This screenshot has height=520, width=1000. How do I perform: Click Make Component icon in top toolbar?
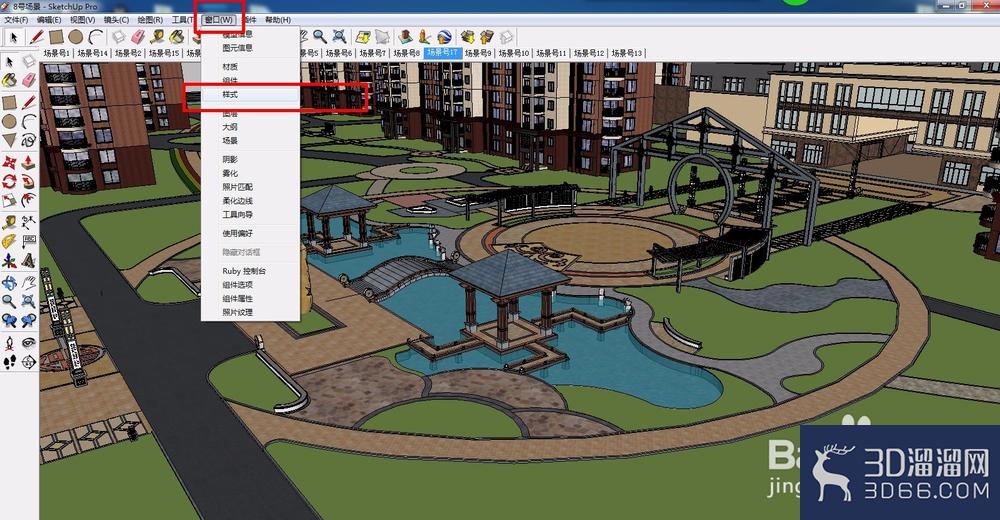119,37
